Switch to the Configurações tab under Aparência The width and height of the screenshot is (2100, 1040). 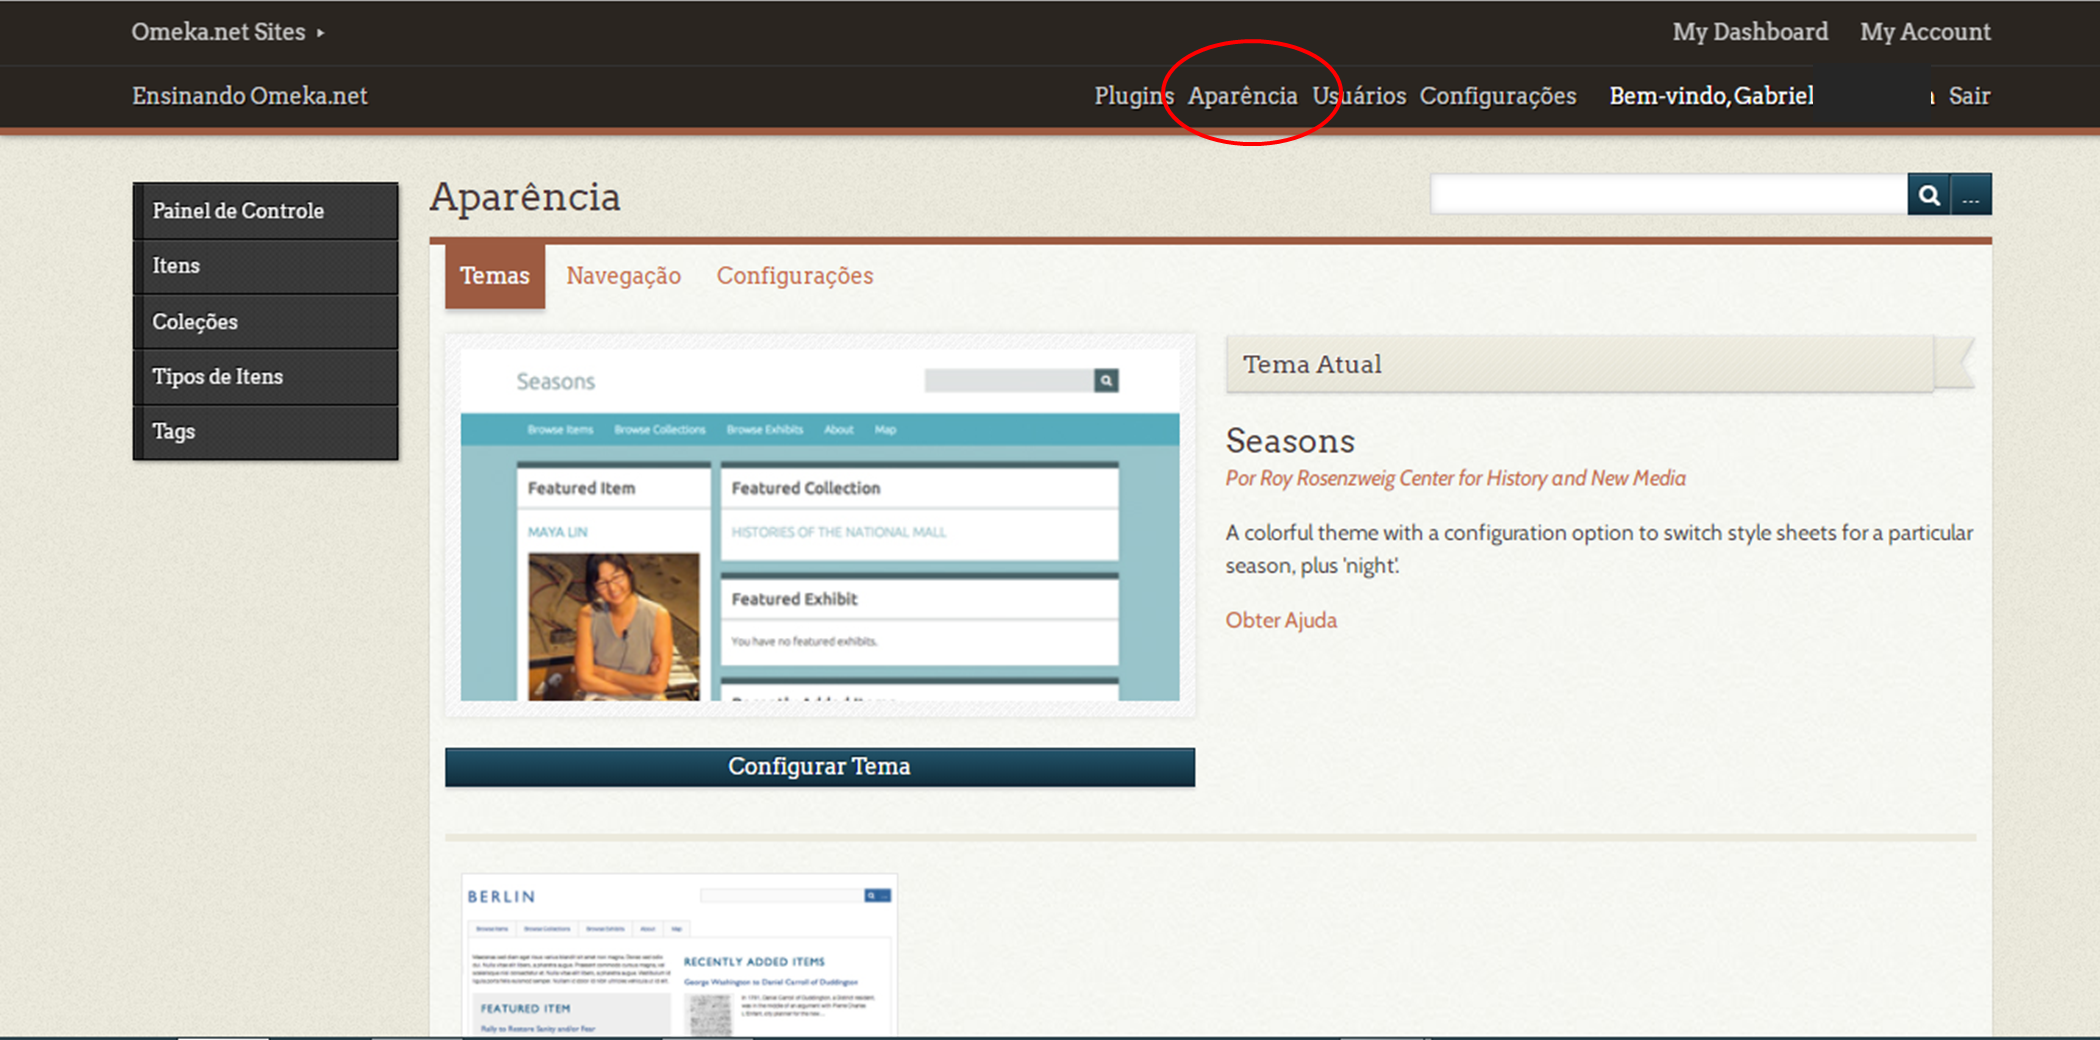(795, 276)
